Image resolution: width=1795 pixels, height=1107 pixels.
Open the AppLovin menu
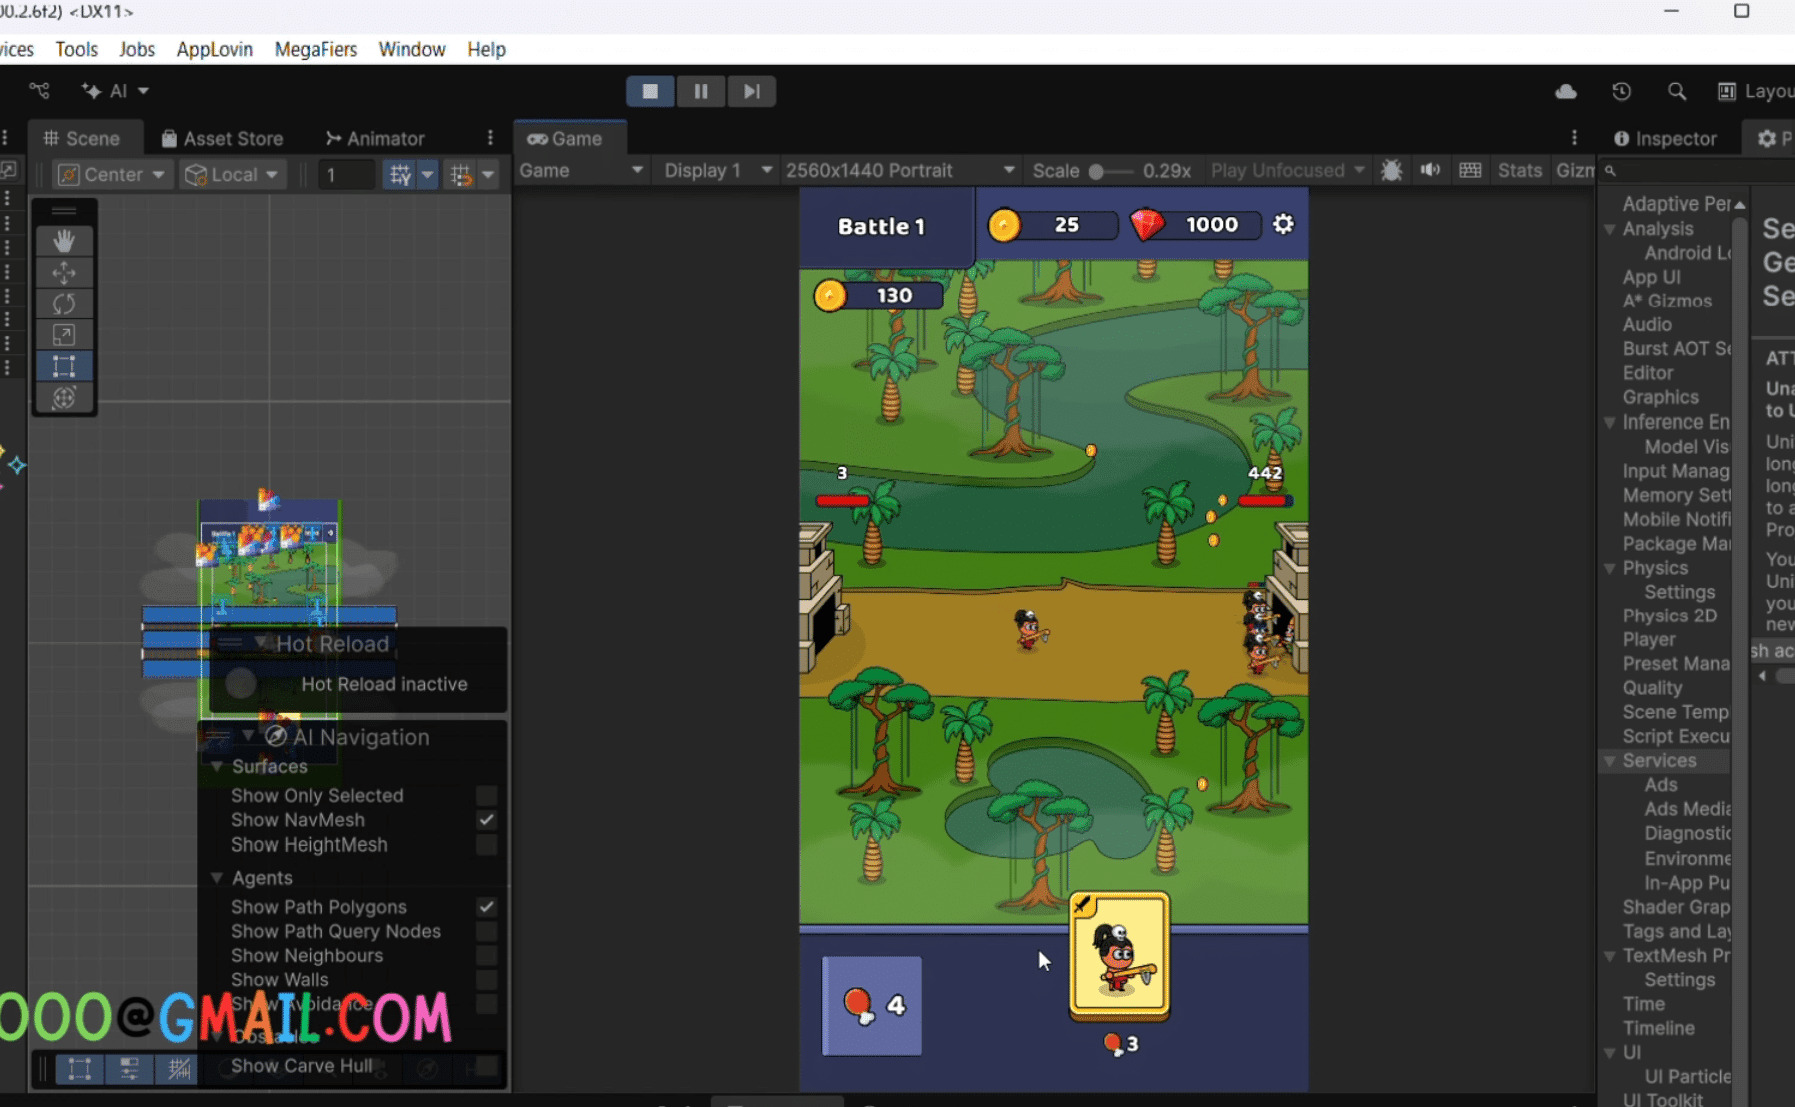[214, 49]
